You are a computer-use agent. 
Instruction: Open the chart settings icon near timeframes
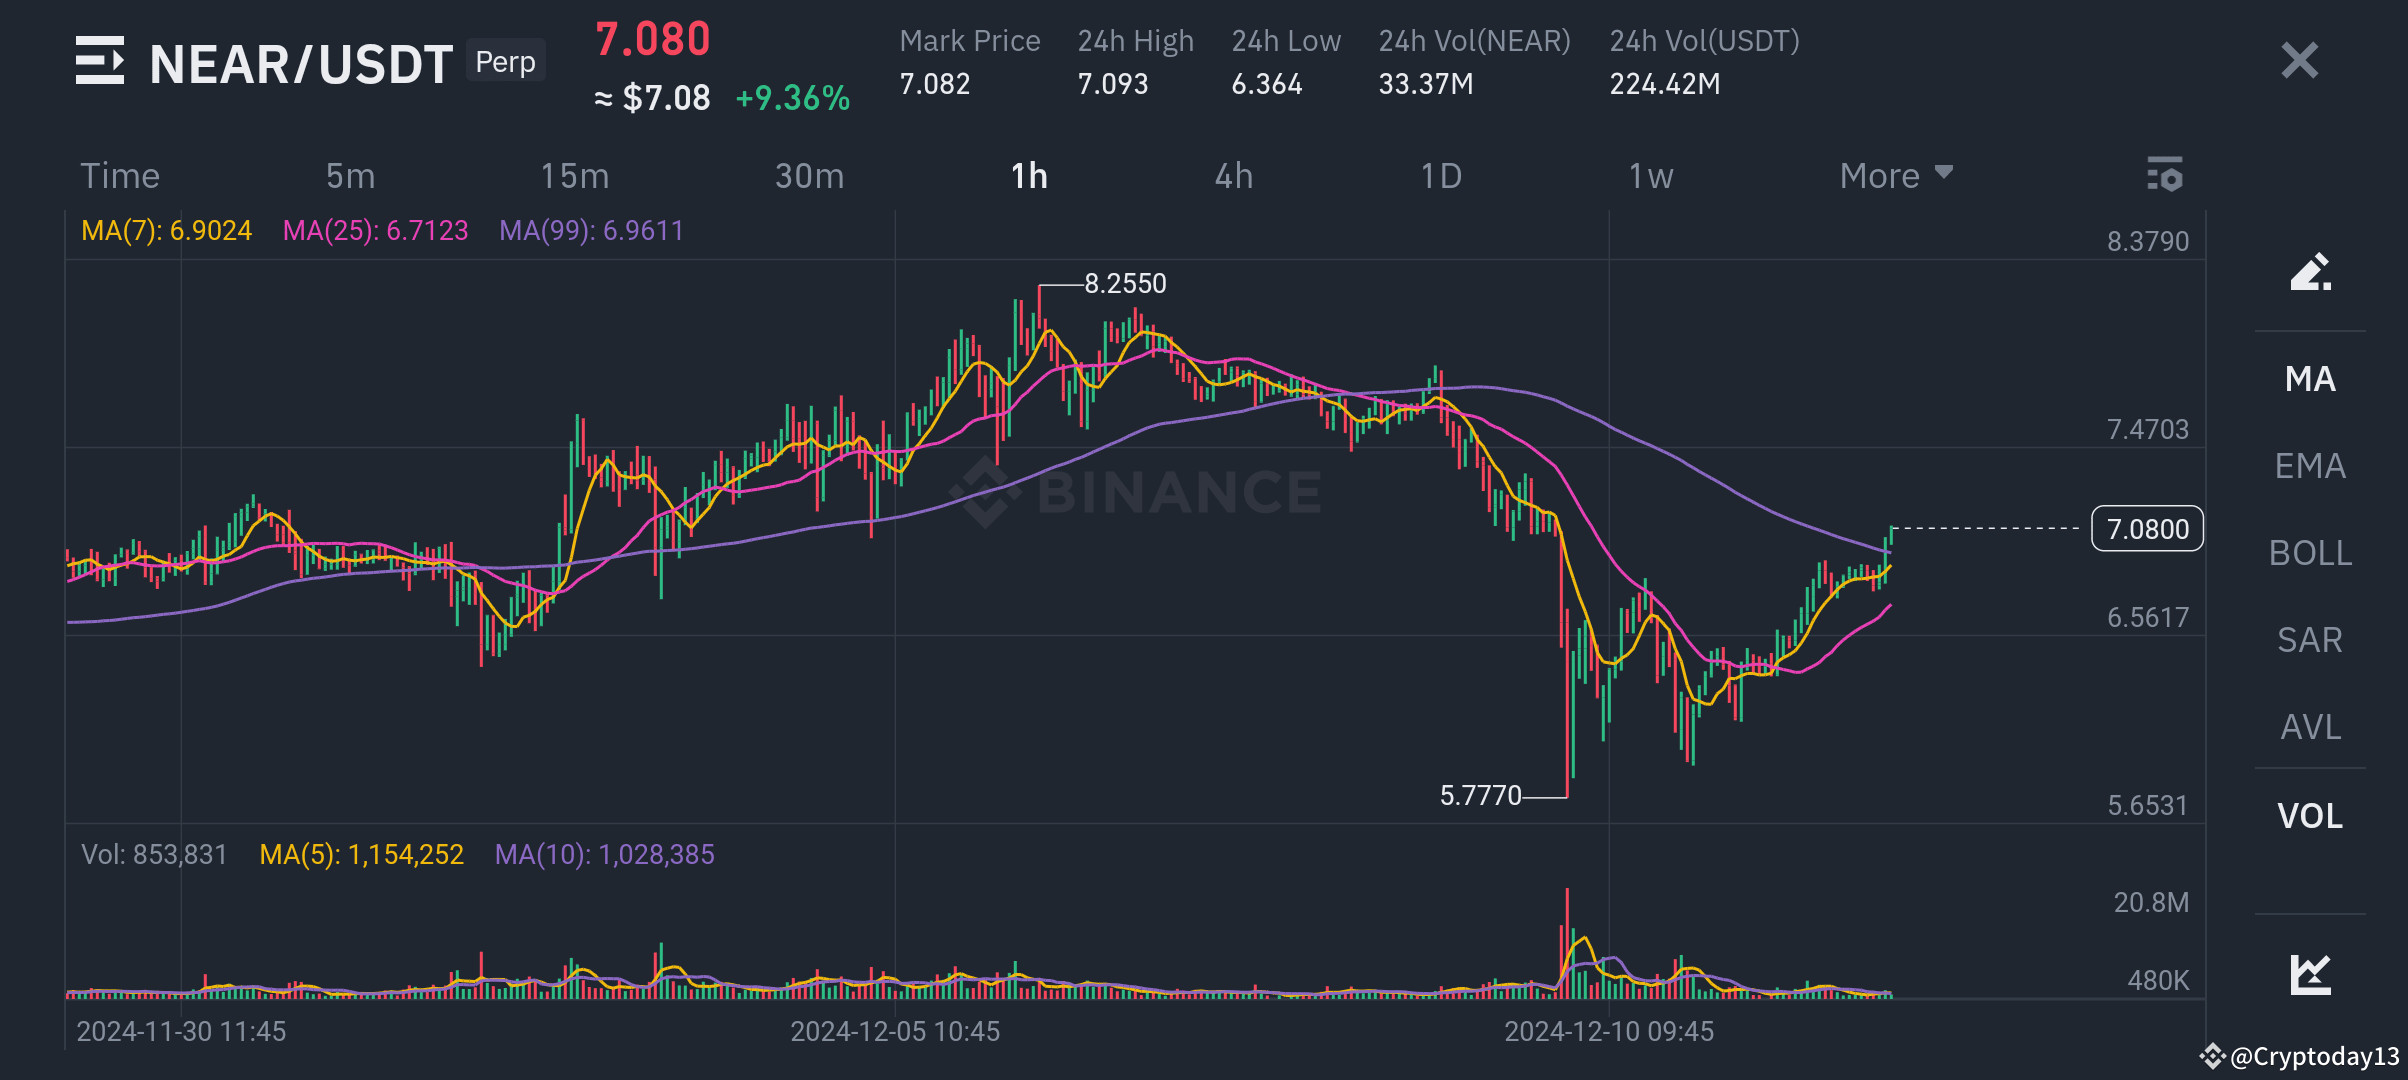pos(2166,175)
